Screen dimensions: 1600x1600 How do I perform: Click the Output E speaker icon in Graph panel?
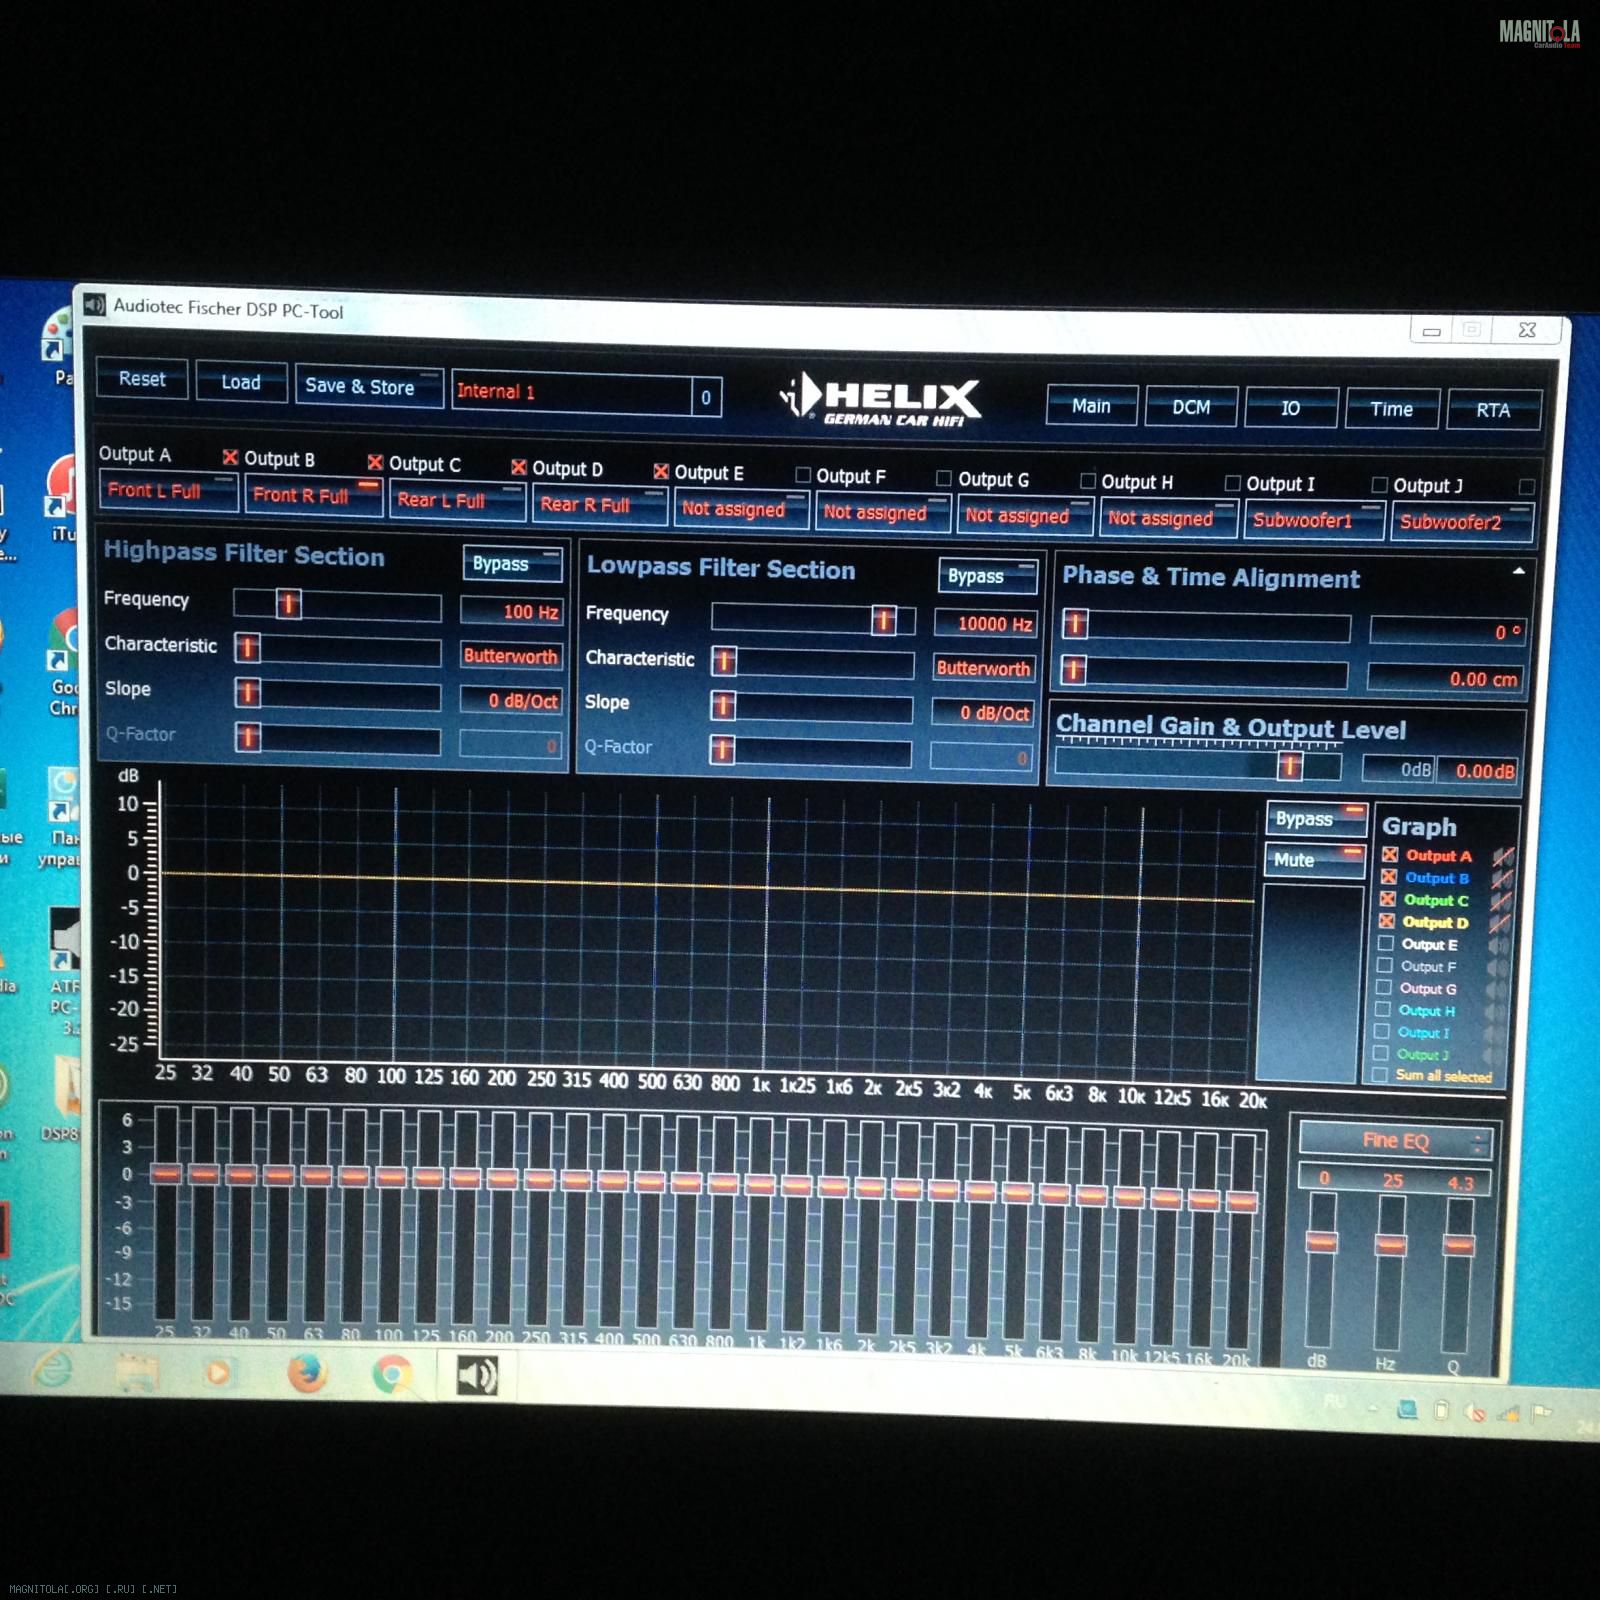pyautogui.click(x=1498, y=946)
